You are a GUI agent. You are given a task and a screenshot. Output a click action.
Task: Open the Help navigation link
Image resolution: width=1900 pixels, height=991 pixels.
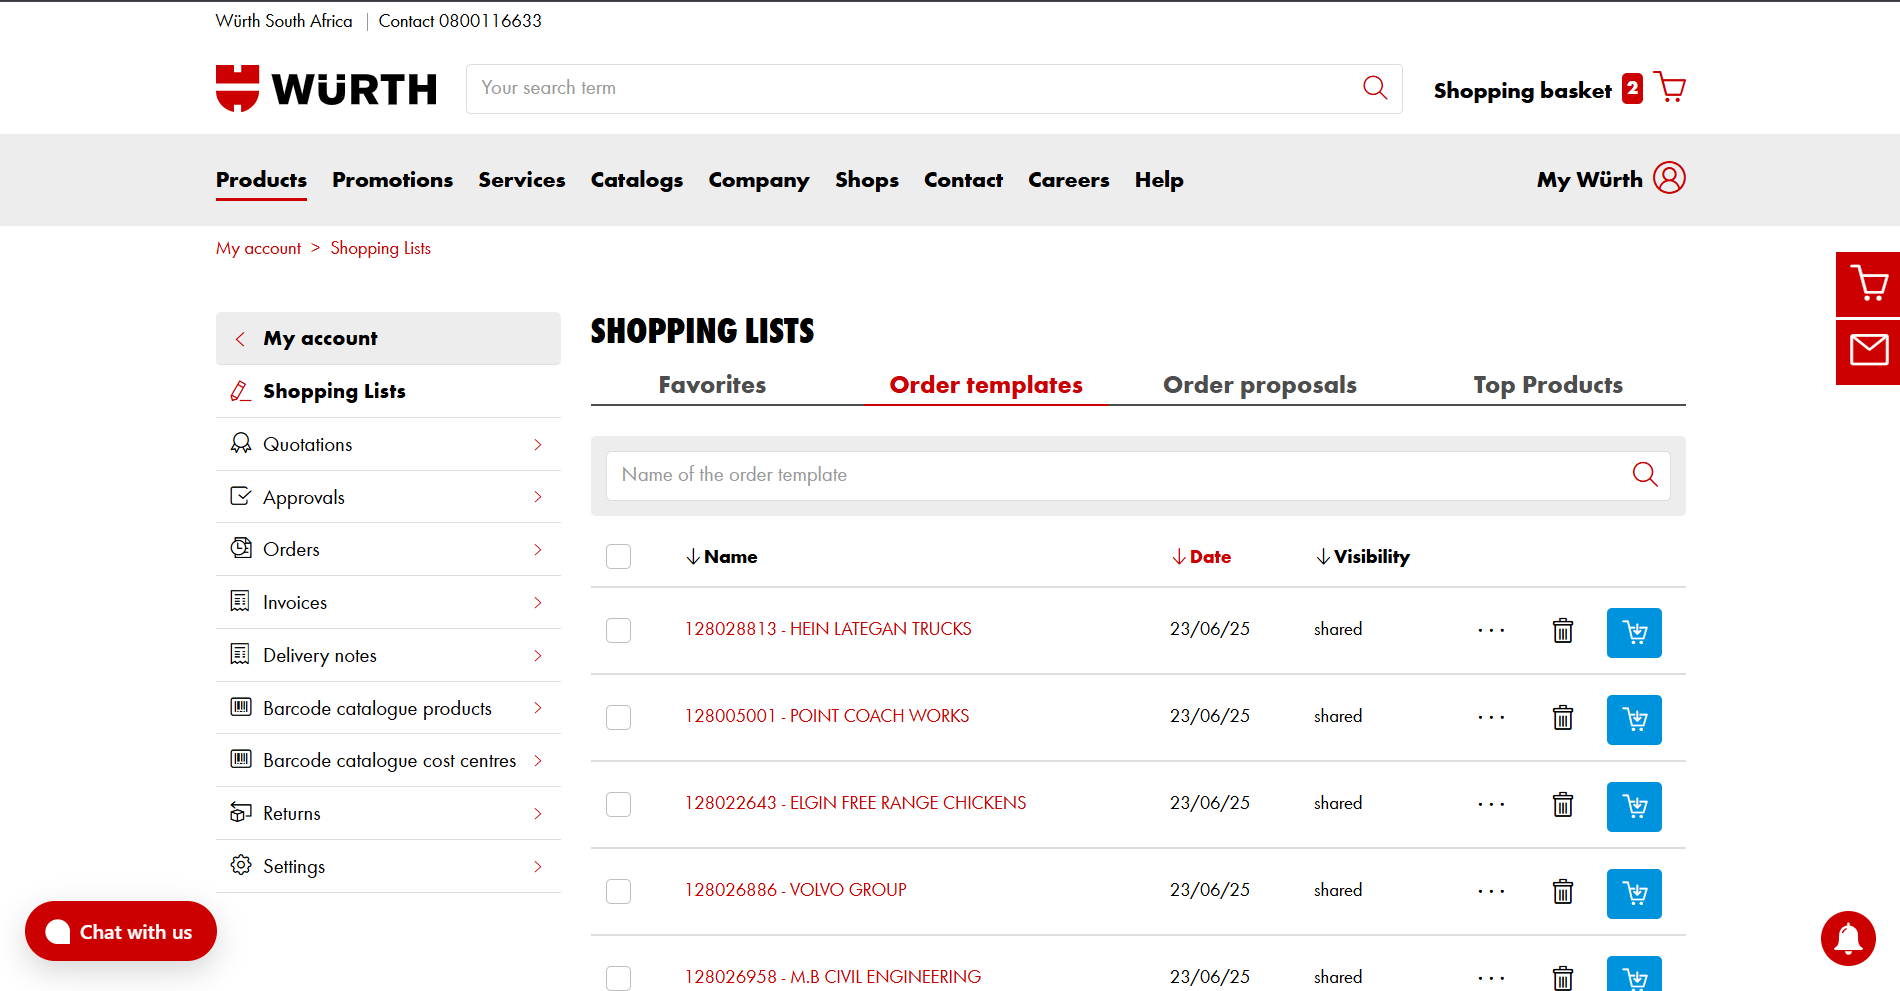point(1159,180)
